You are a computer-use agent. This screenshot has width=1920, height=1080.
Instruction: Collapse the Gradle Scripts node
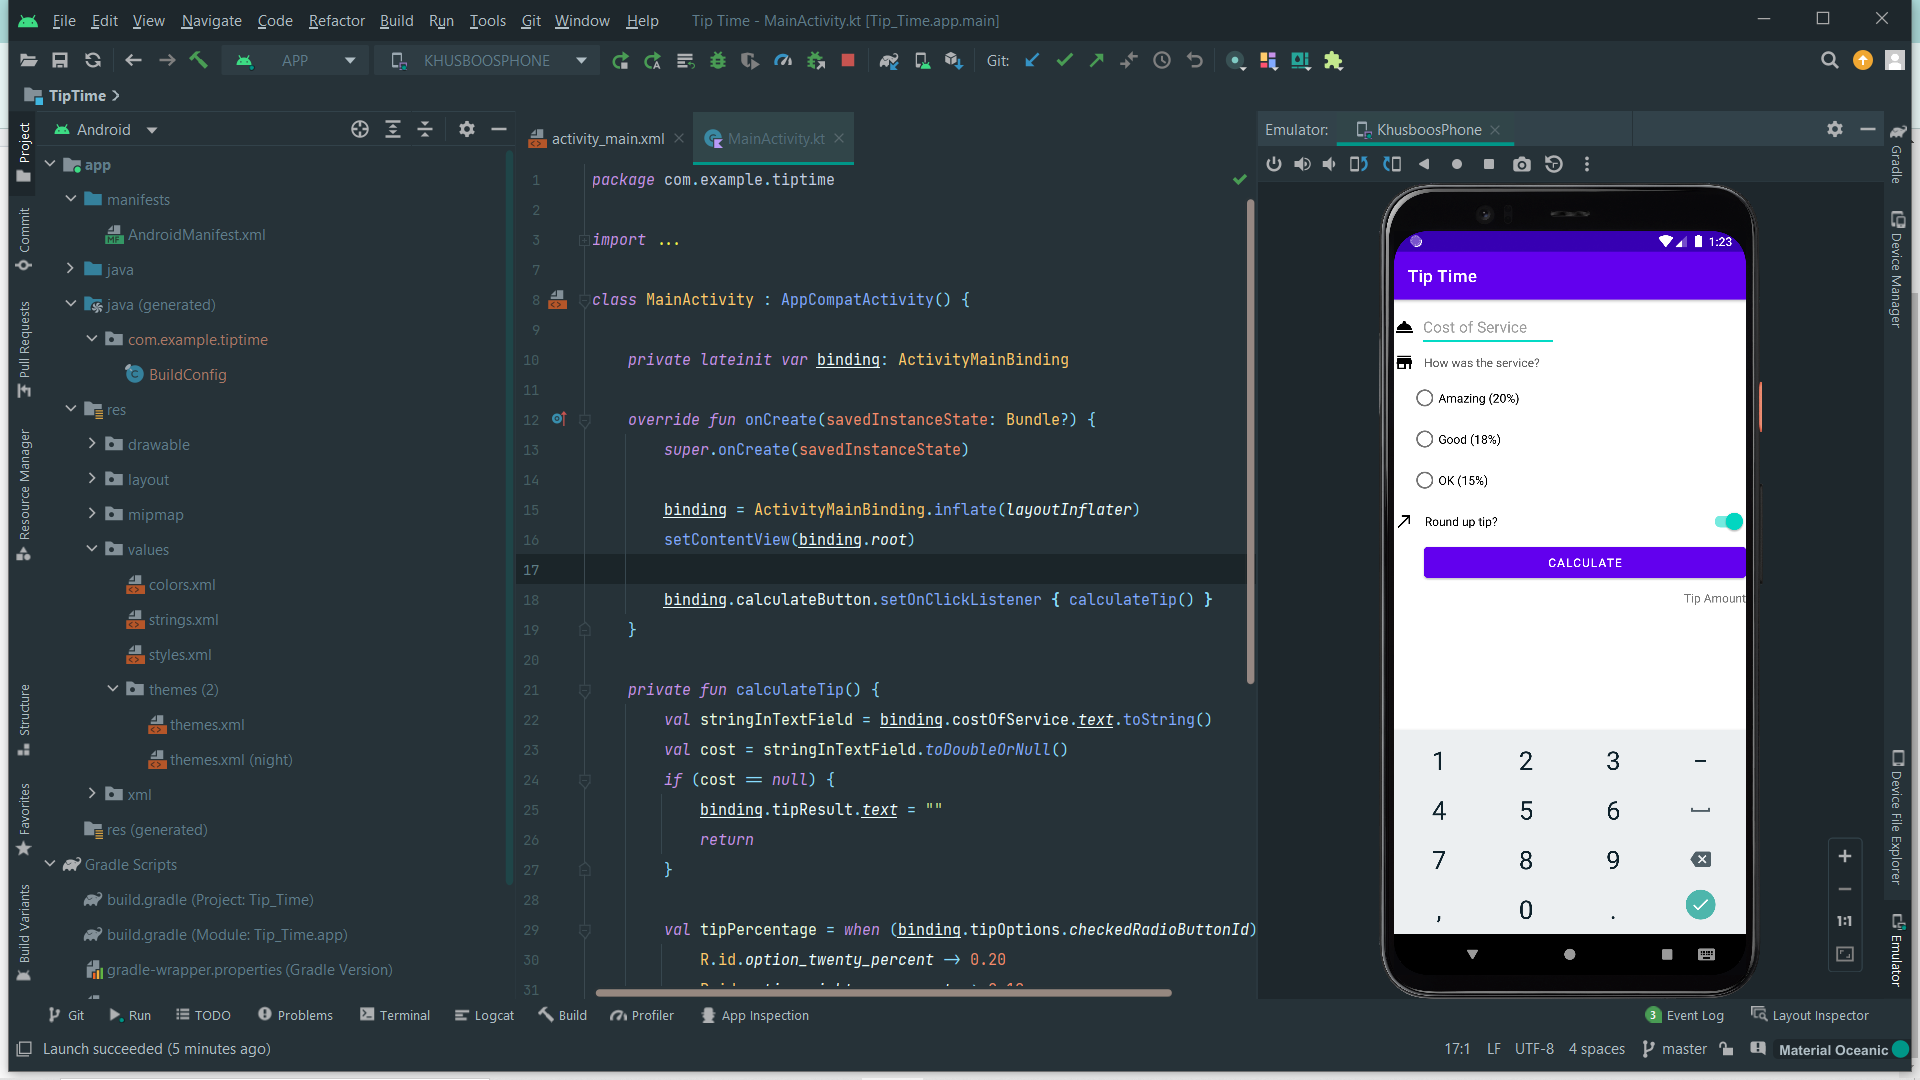[50, 864]
